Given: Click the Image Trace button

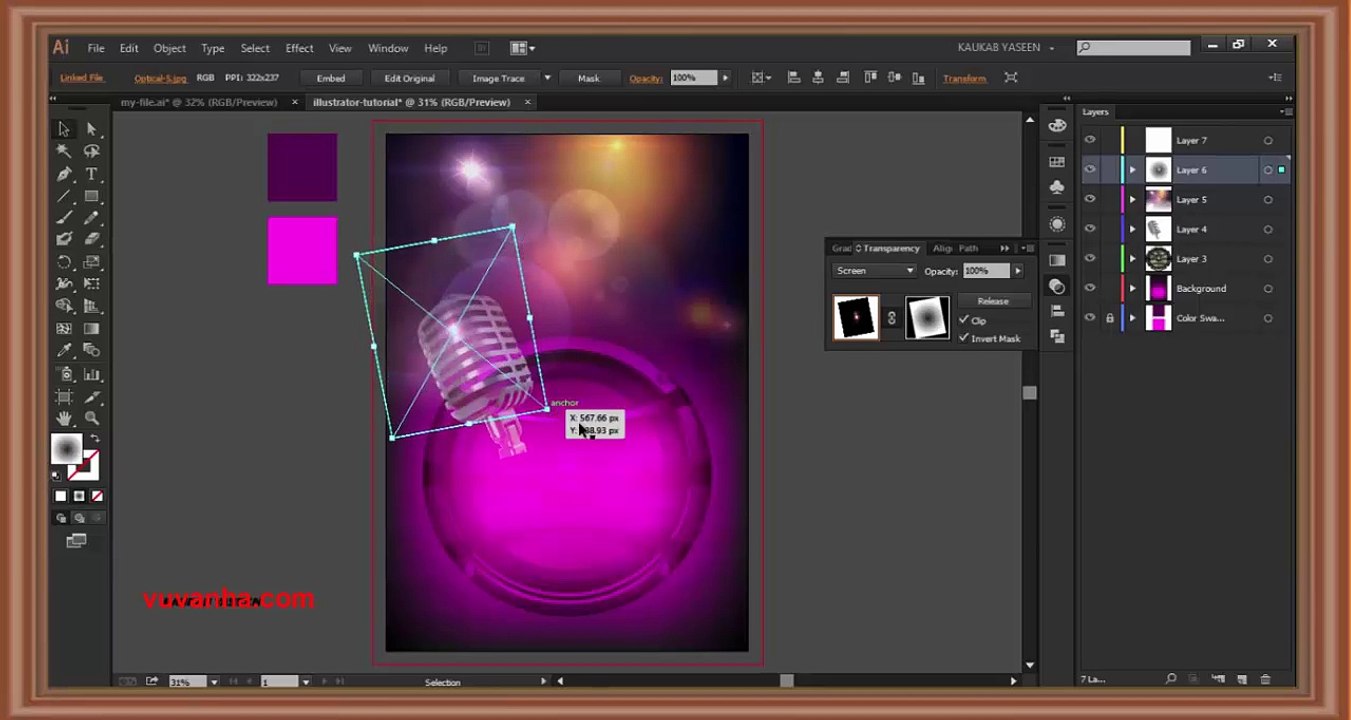Looking at the screenshot, I should (x=498, y=78).
